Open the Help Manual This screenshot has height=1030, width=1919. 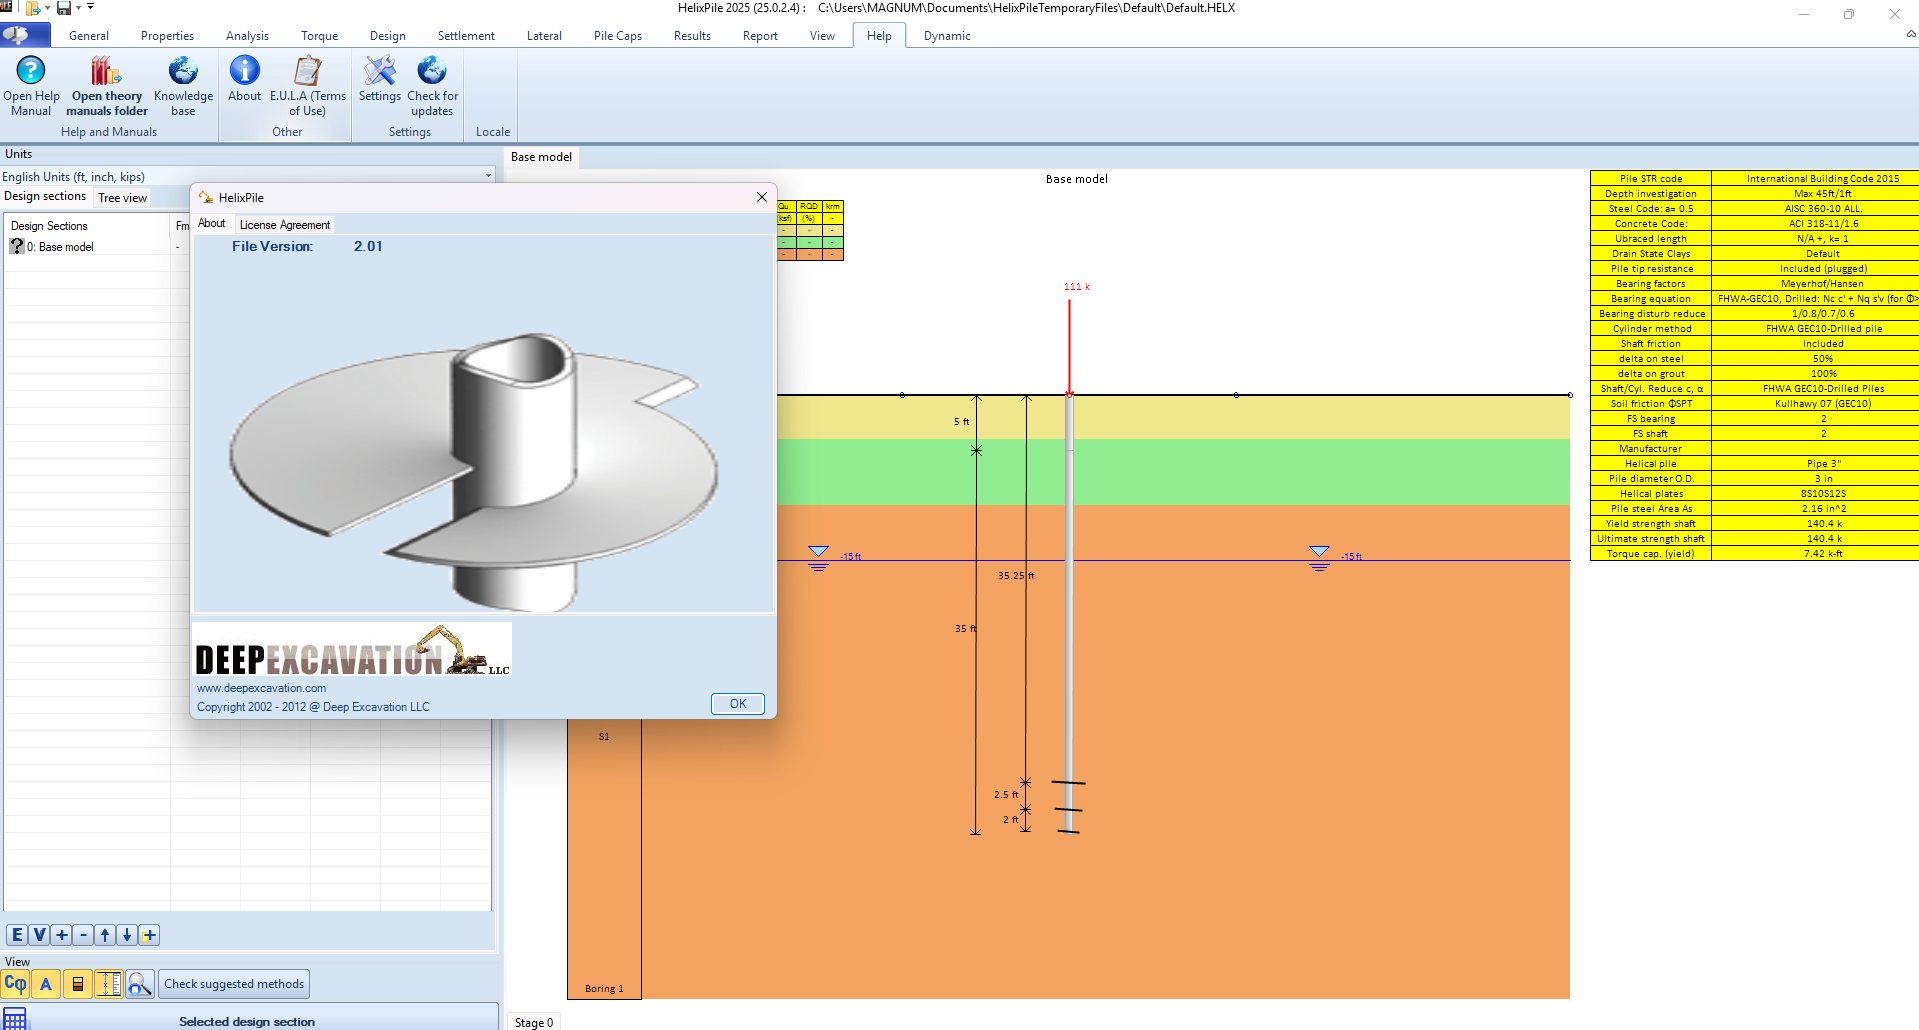click(x=31, y=86)
